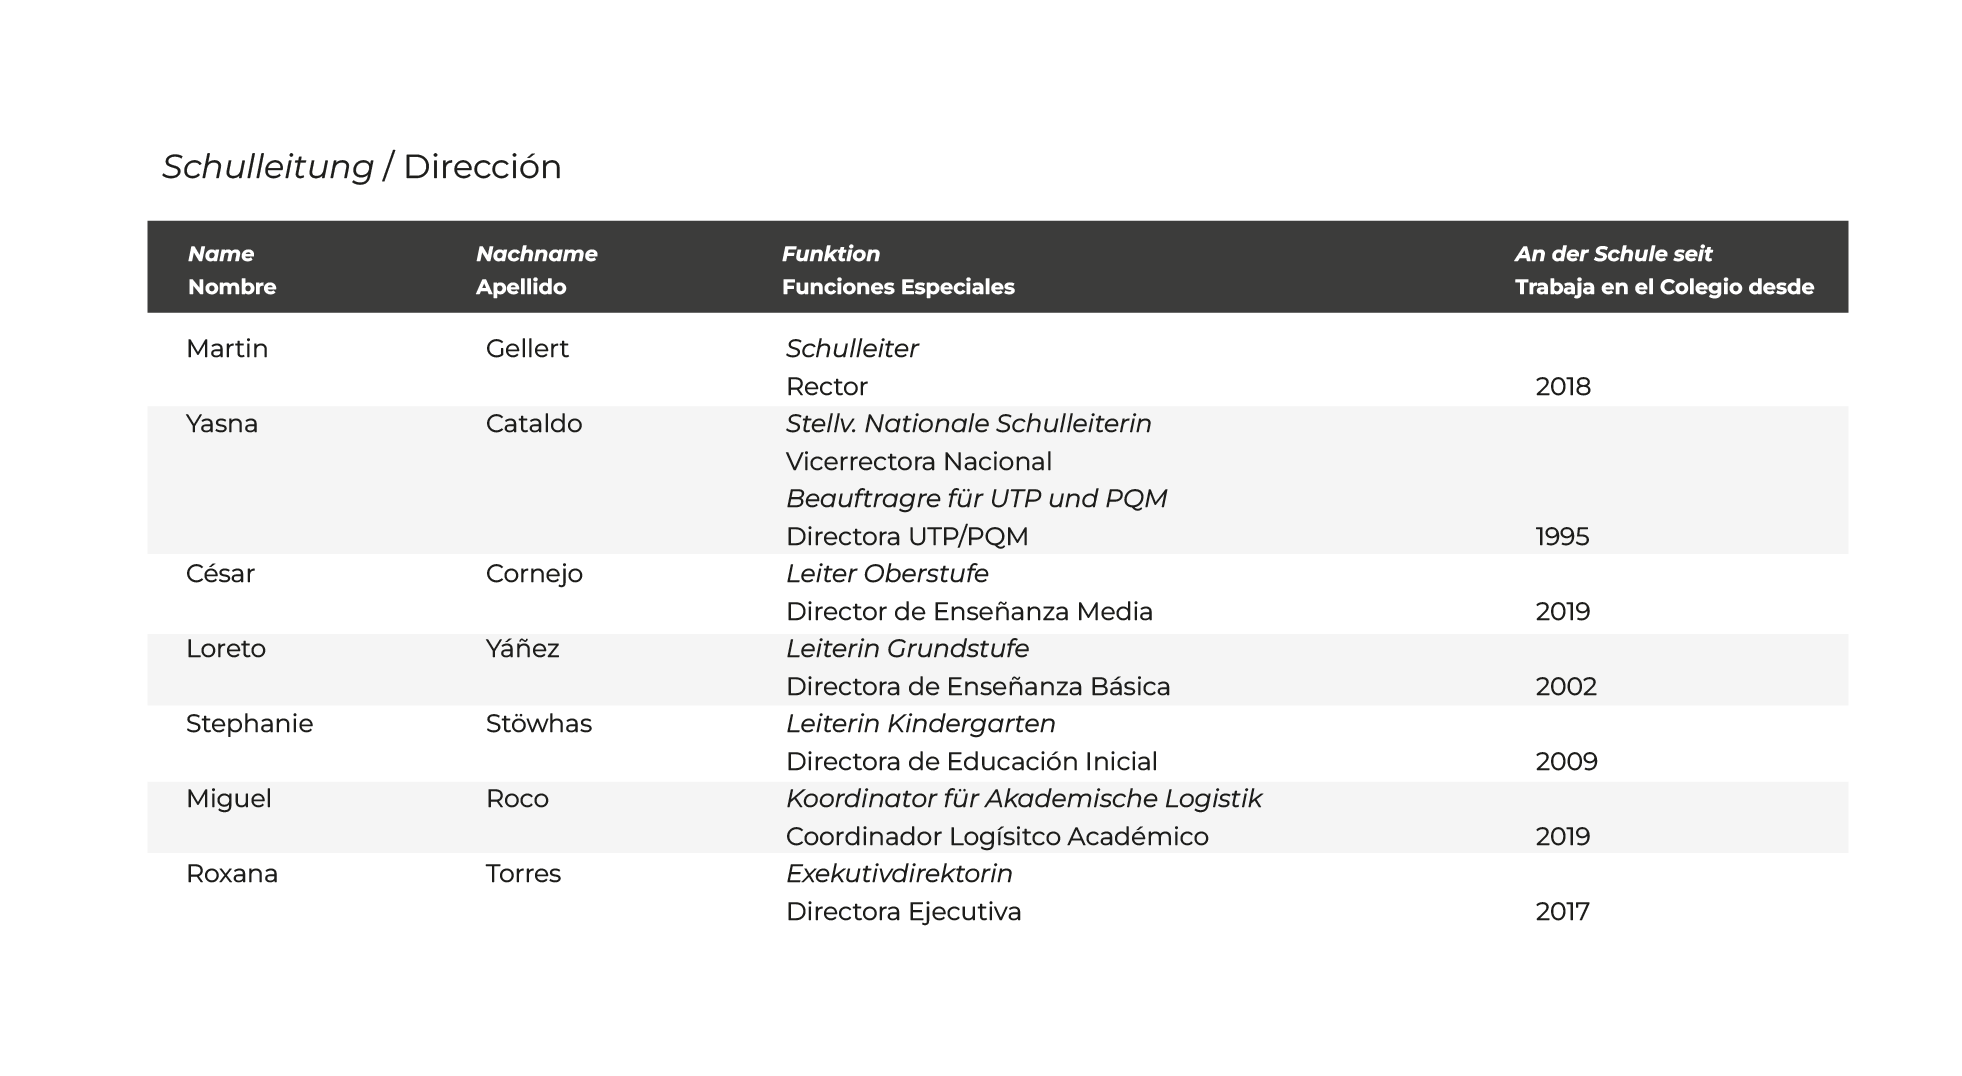Click the Nachname / Apellido column header
The image size is (1962, 1076).
tap(536, 270)
